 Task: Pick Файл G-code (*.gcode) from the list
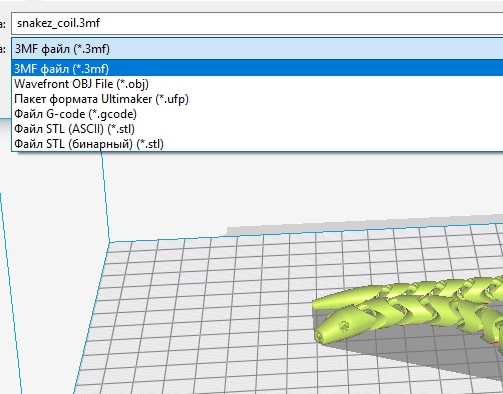point(258,114)
